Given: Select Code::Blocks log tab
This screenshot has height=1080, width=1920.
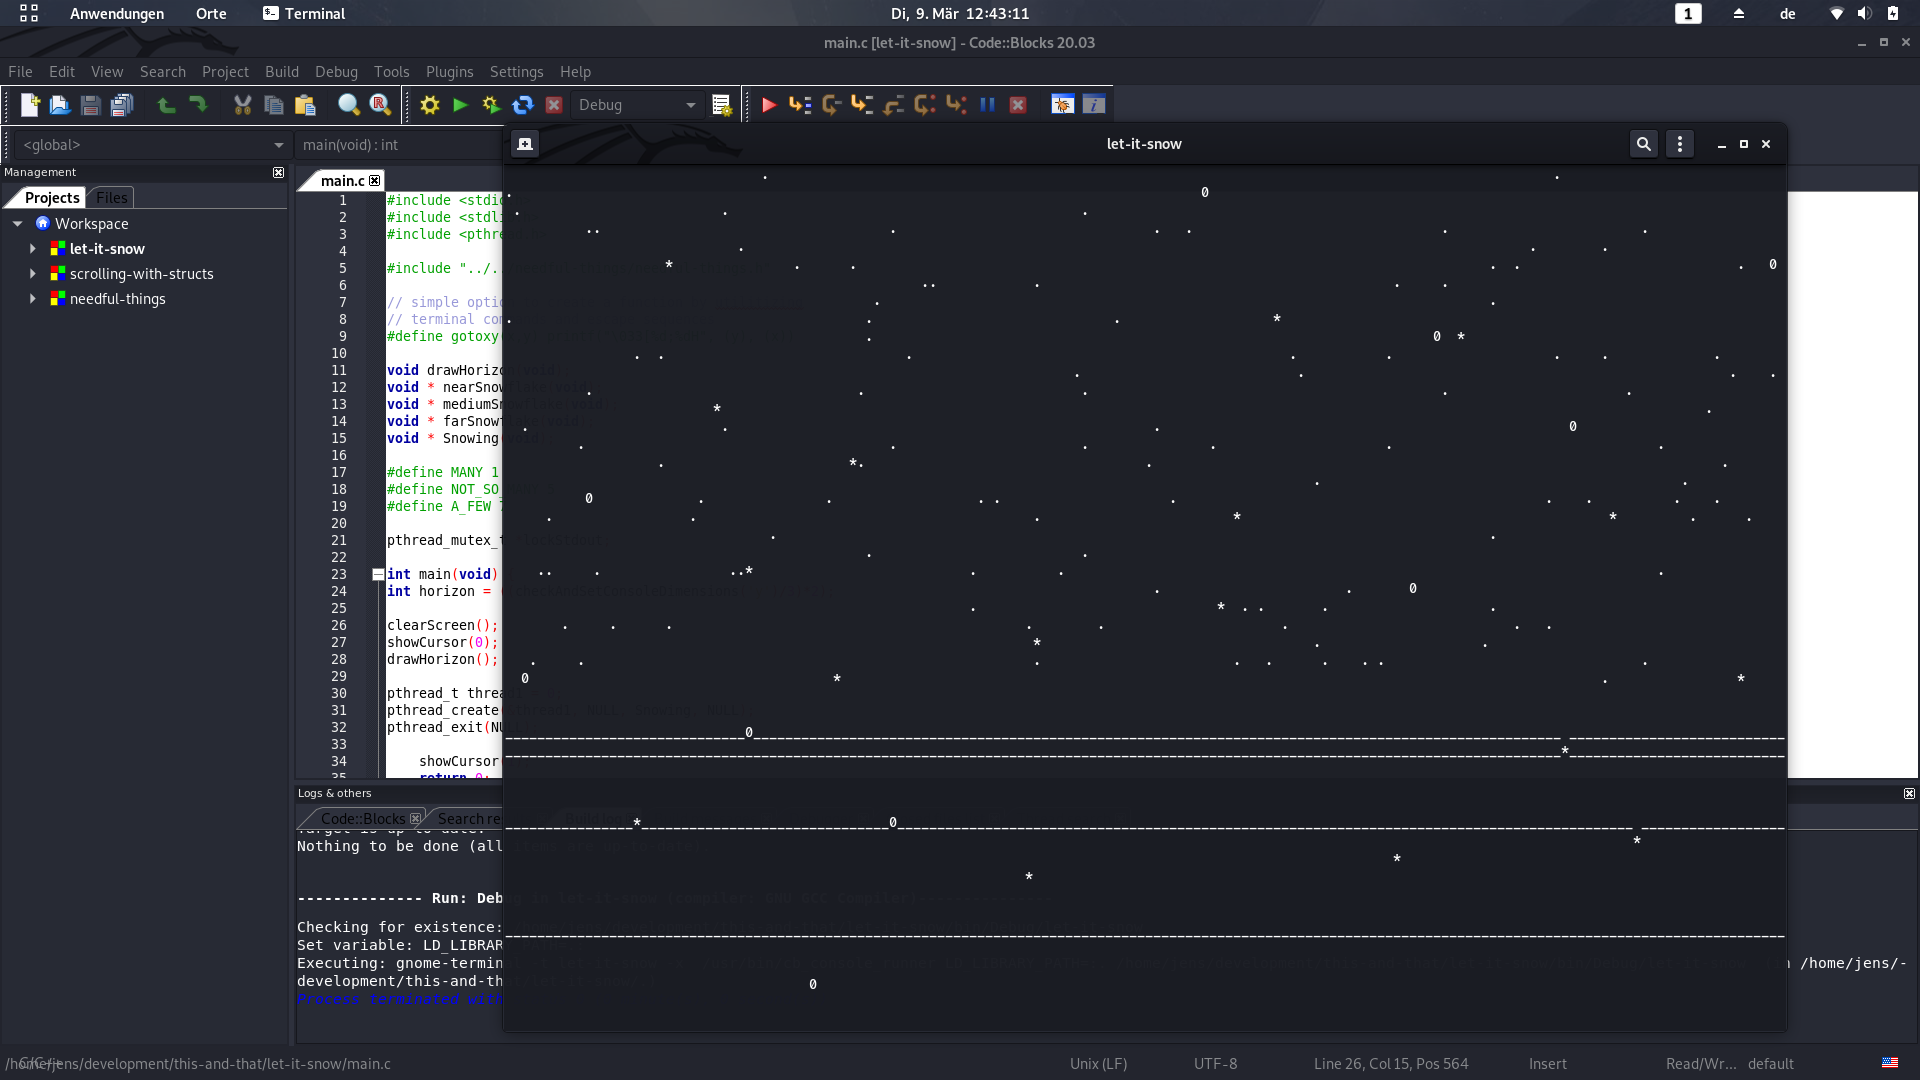Looking at the screenshot, I should (x=363, y=819).
